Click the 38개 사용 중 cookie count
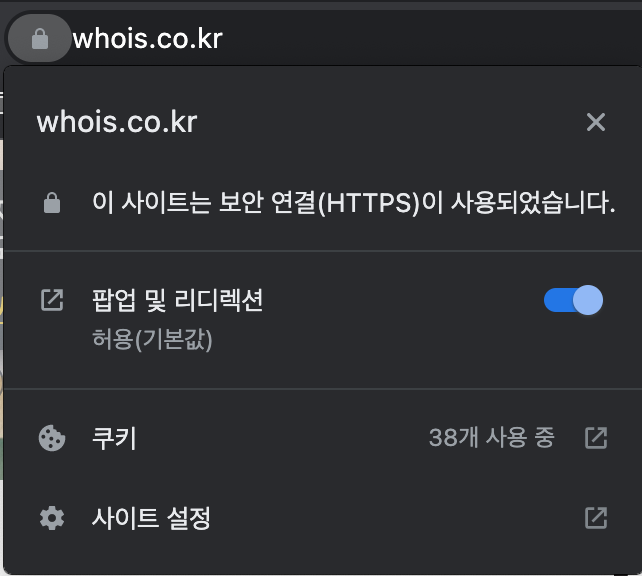Screen dimensions: 642x576 [x=491, y=437]
